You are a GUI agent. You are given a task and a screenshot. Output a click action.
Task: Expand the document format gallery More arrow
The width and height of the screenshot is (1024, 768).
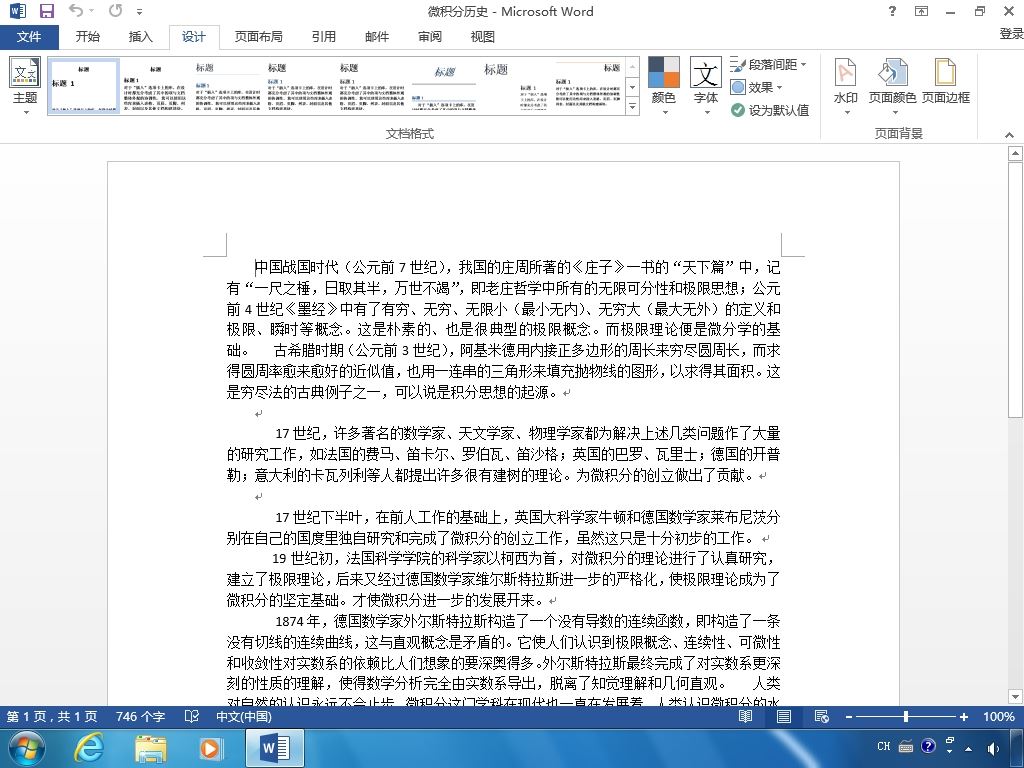point(632,106)
